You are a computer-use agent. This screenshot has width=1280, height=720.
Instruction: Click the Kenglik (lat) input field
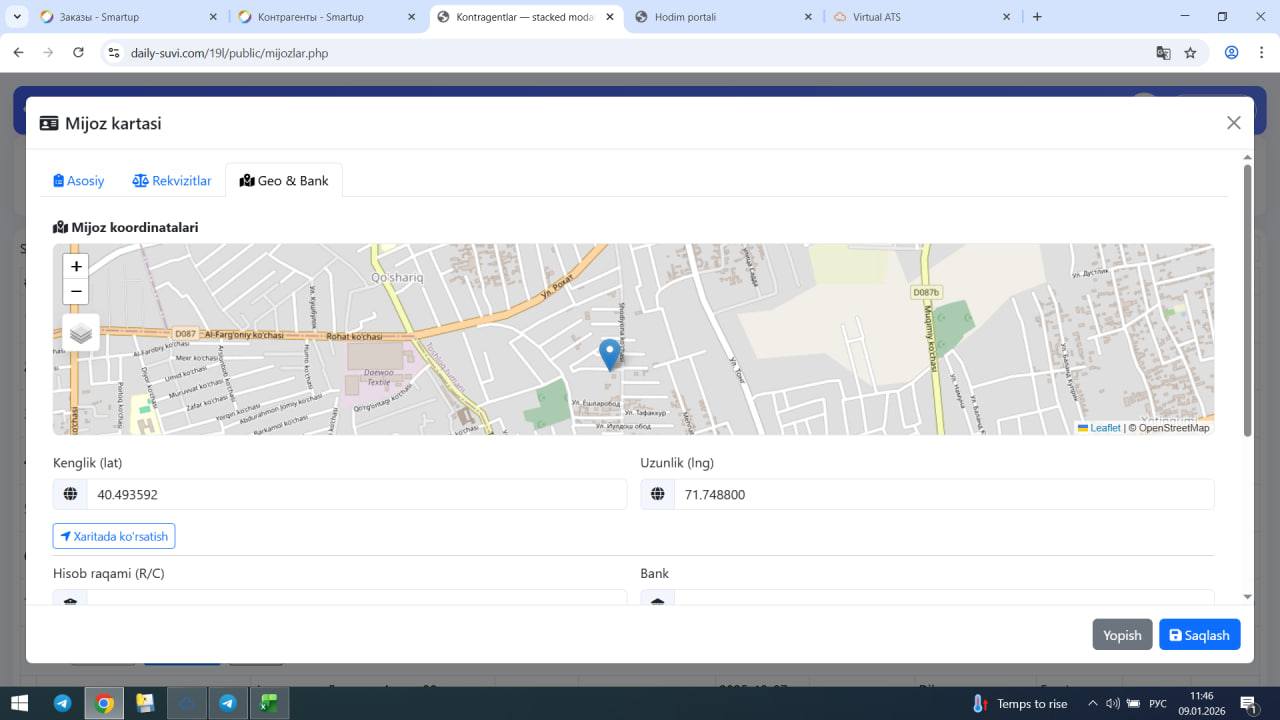[356, 495]
